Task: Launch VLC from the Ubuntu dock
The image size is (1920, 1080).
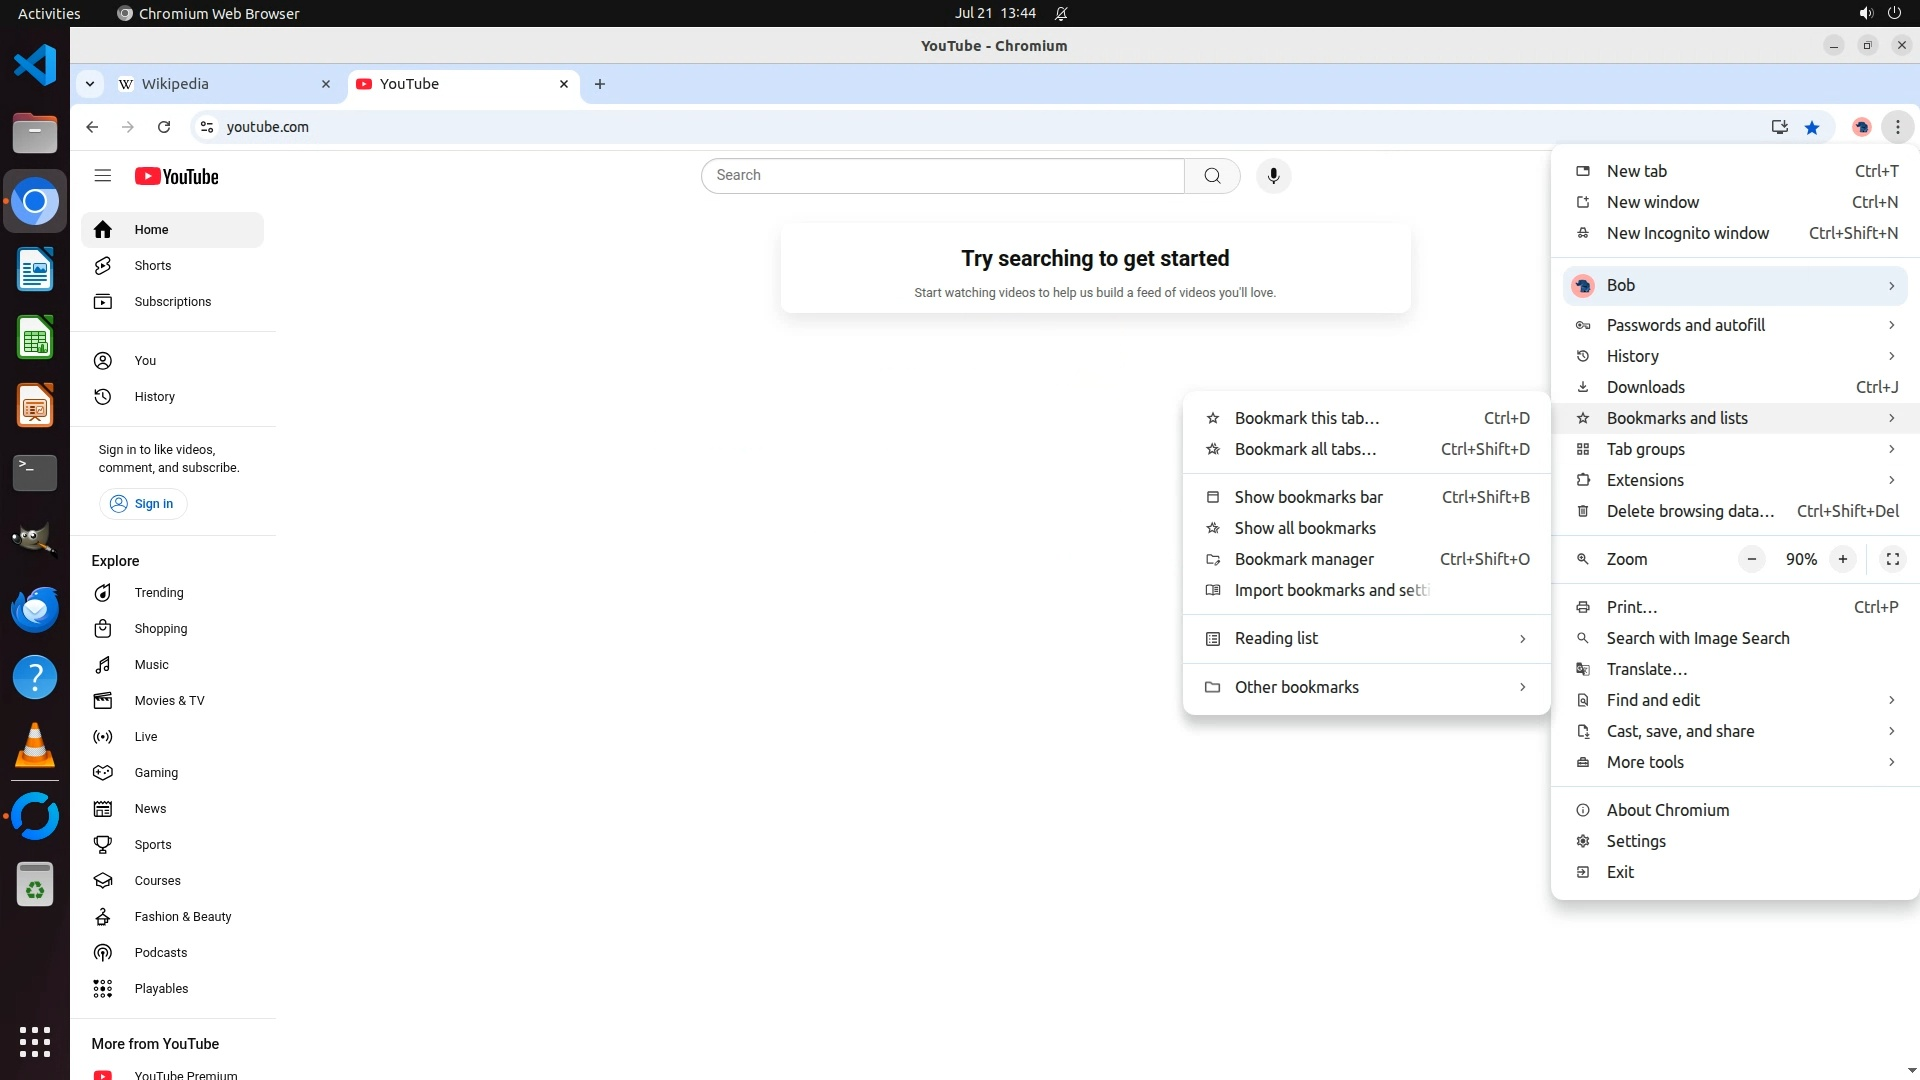Action: click(x=35, y=746)
